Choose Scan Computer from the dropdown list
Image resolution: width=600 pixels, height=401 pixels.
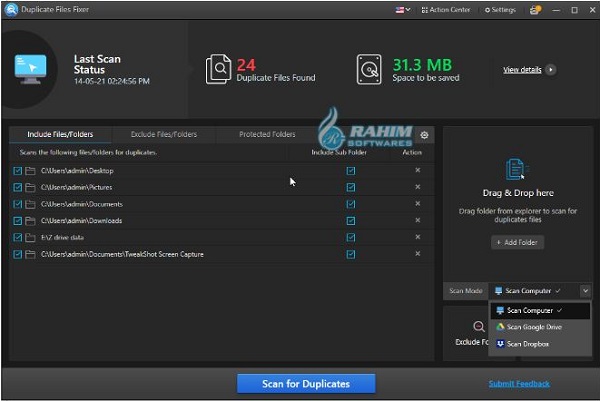point(540,310)
